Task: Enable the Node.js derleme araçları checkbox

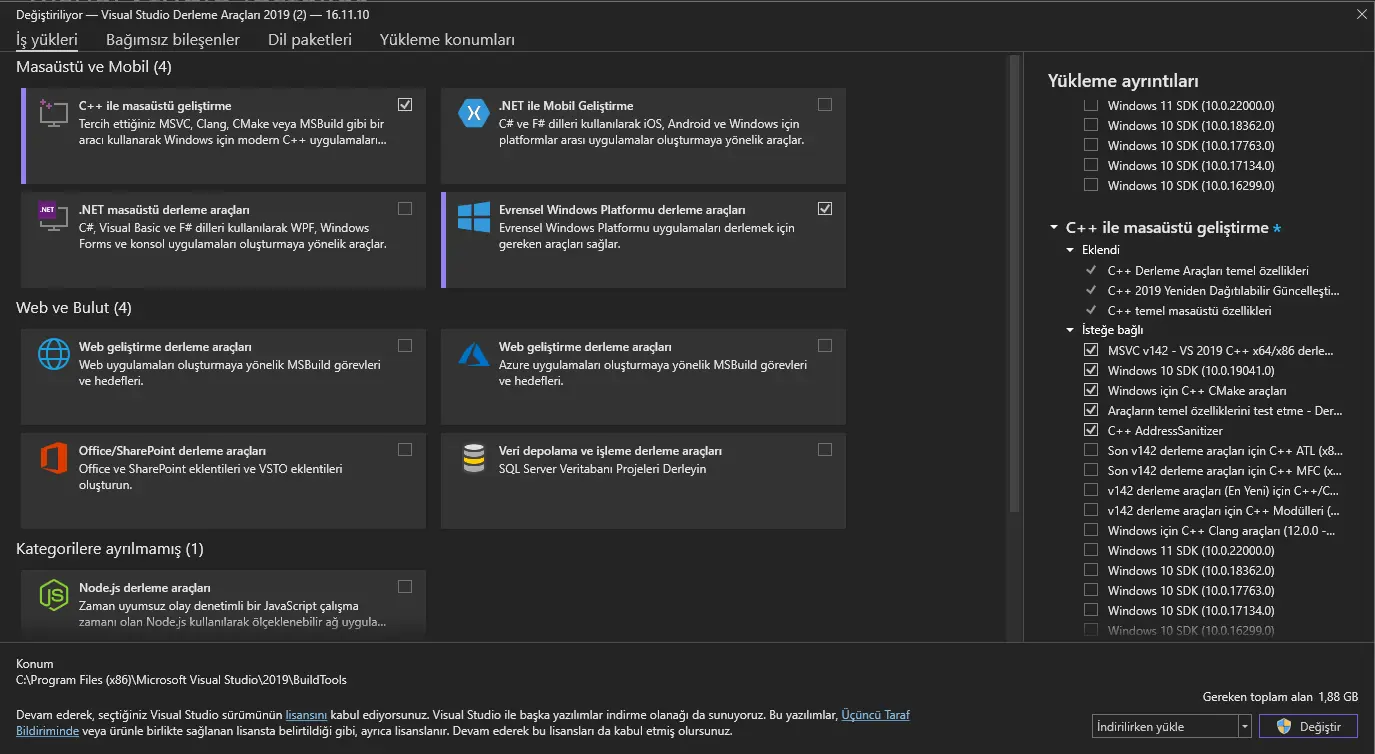Action: (404, 587)
